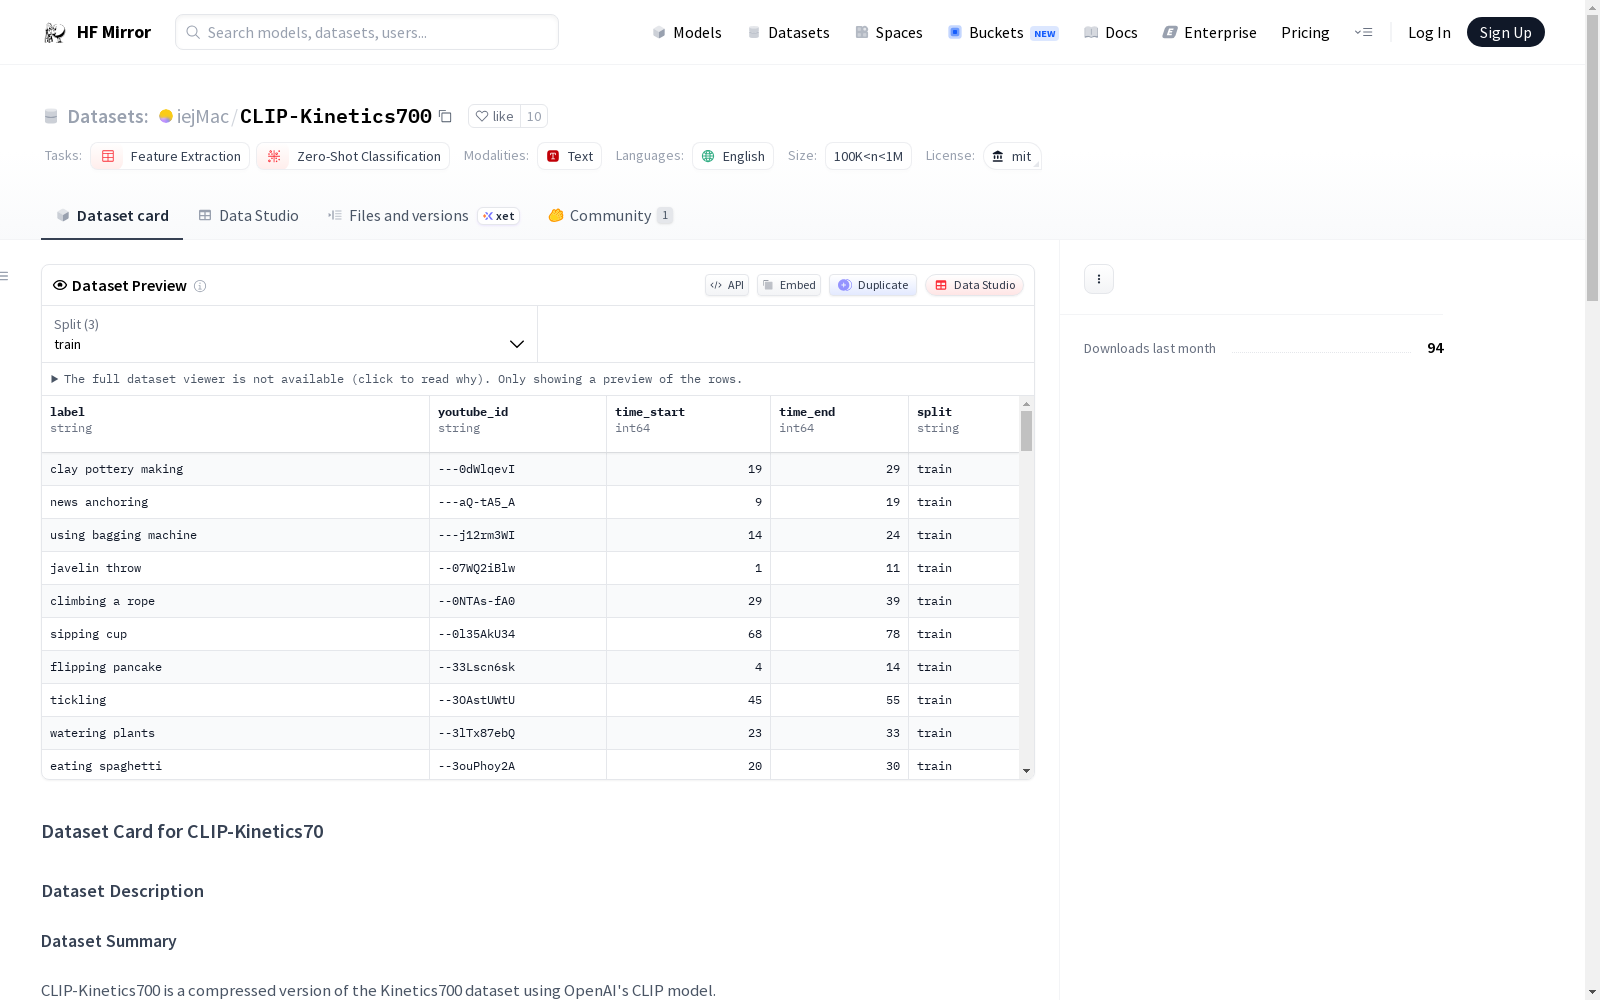This screenshot has width=1600, height=1000.
Task: Open the Pricing page
Action: click(x=1305, y=32)
